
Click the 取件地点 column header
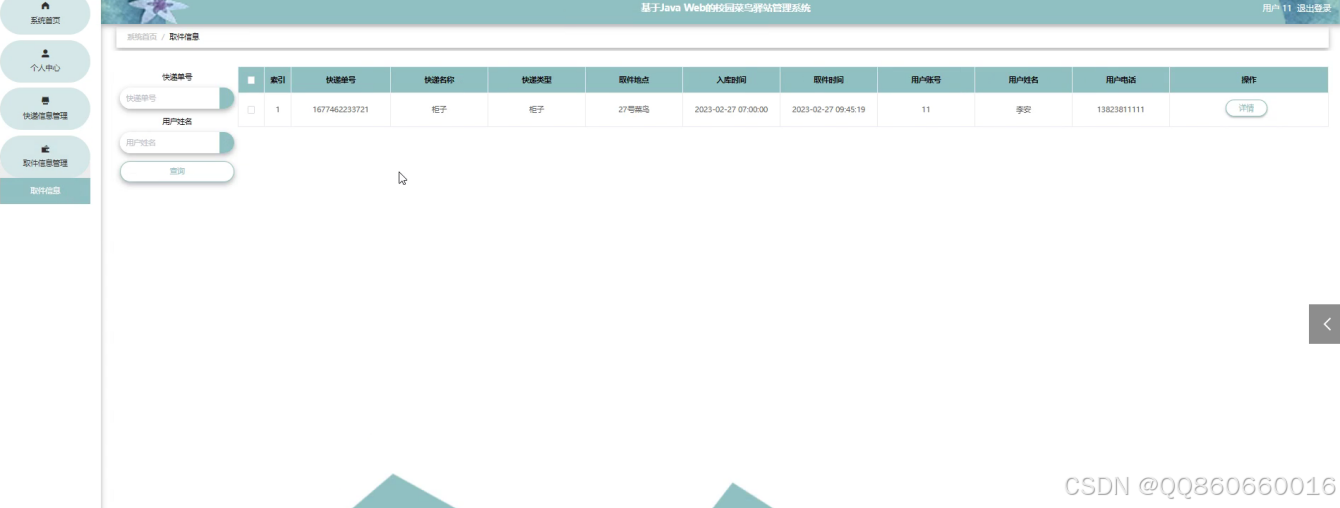coord(634,80)
